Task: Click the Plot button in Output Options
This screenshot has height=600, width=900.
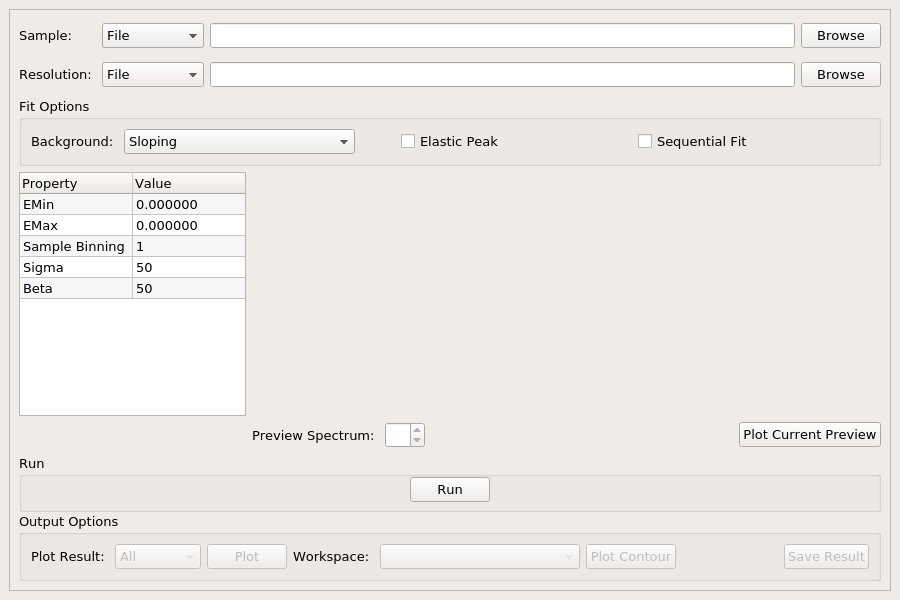Action: coord(247,556)
